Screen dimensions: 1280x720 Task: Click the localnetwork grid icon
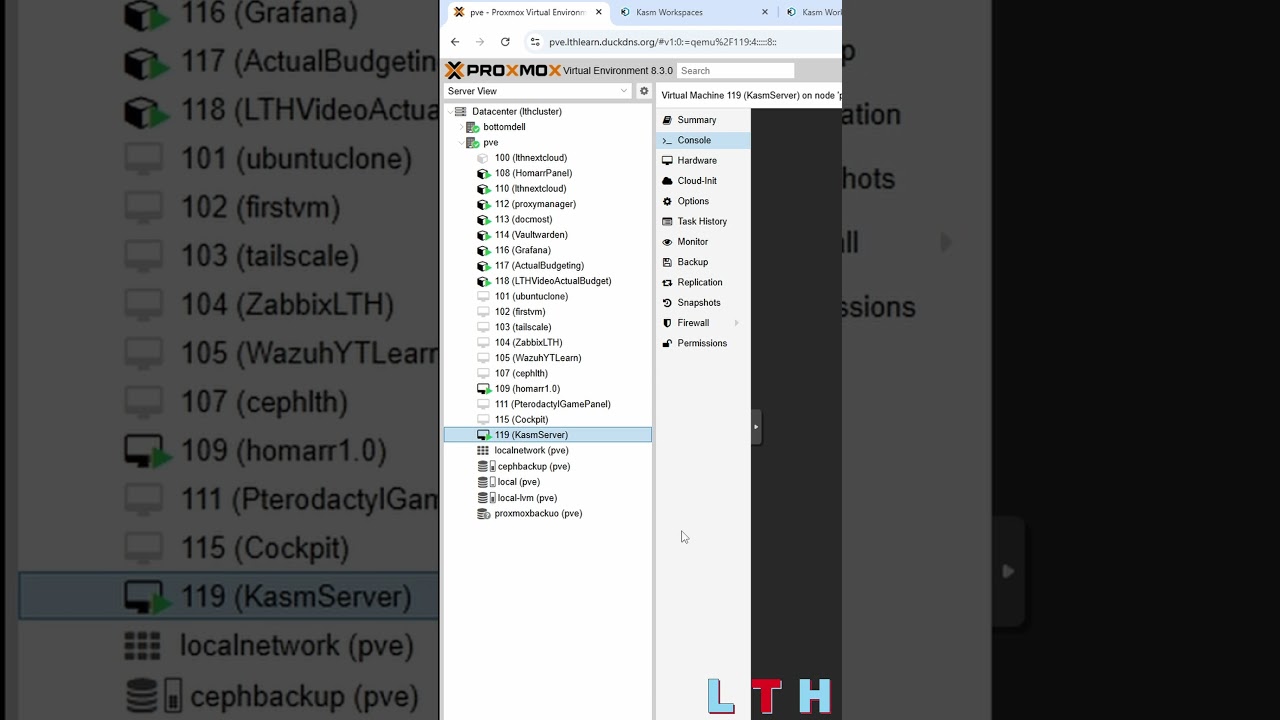point(483,451)
